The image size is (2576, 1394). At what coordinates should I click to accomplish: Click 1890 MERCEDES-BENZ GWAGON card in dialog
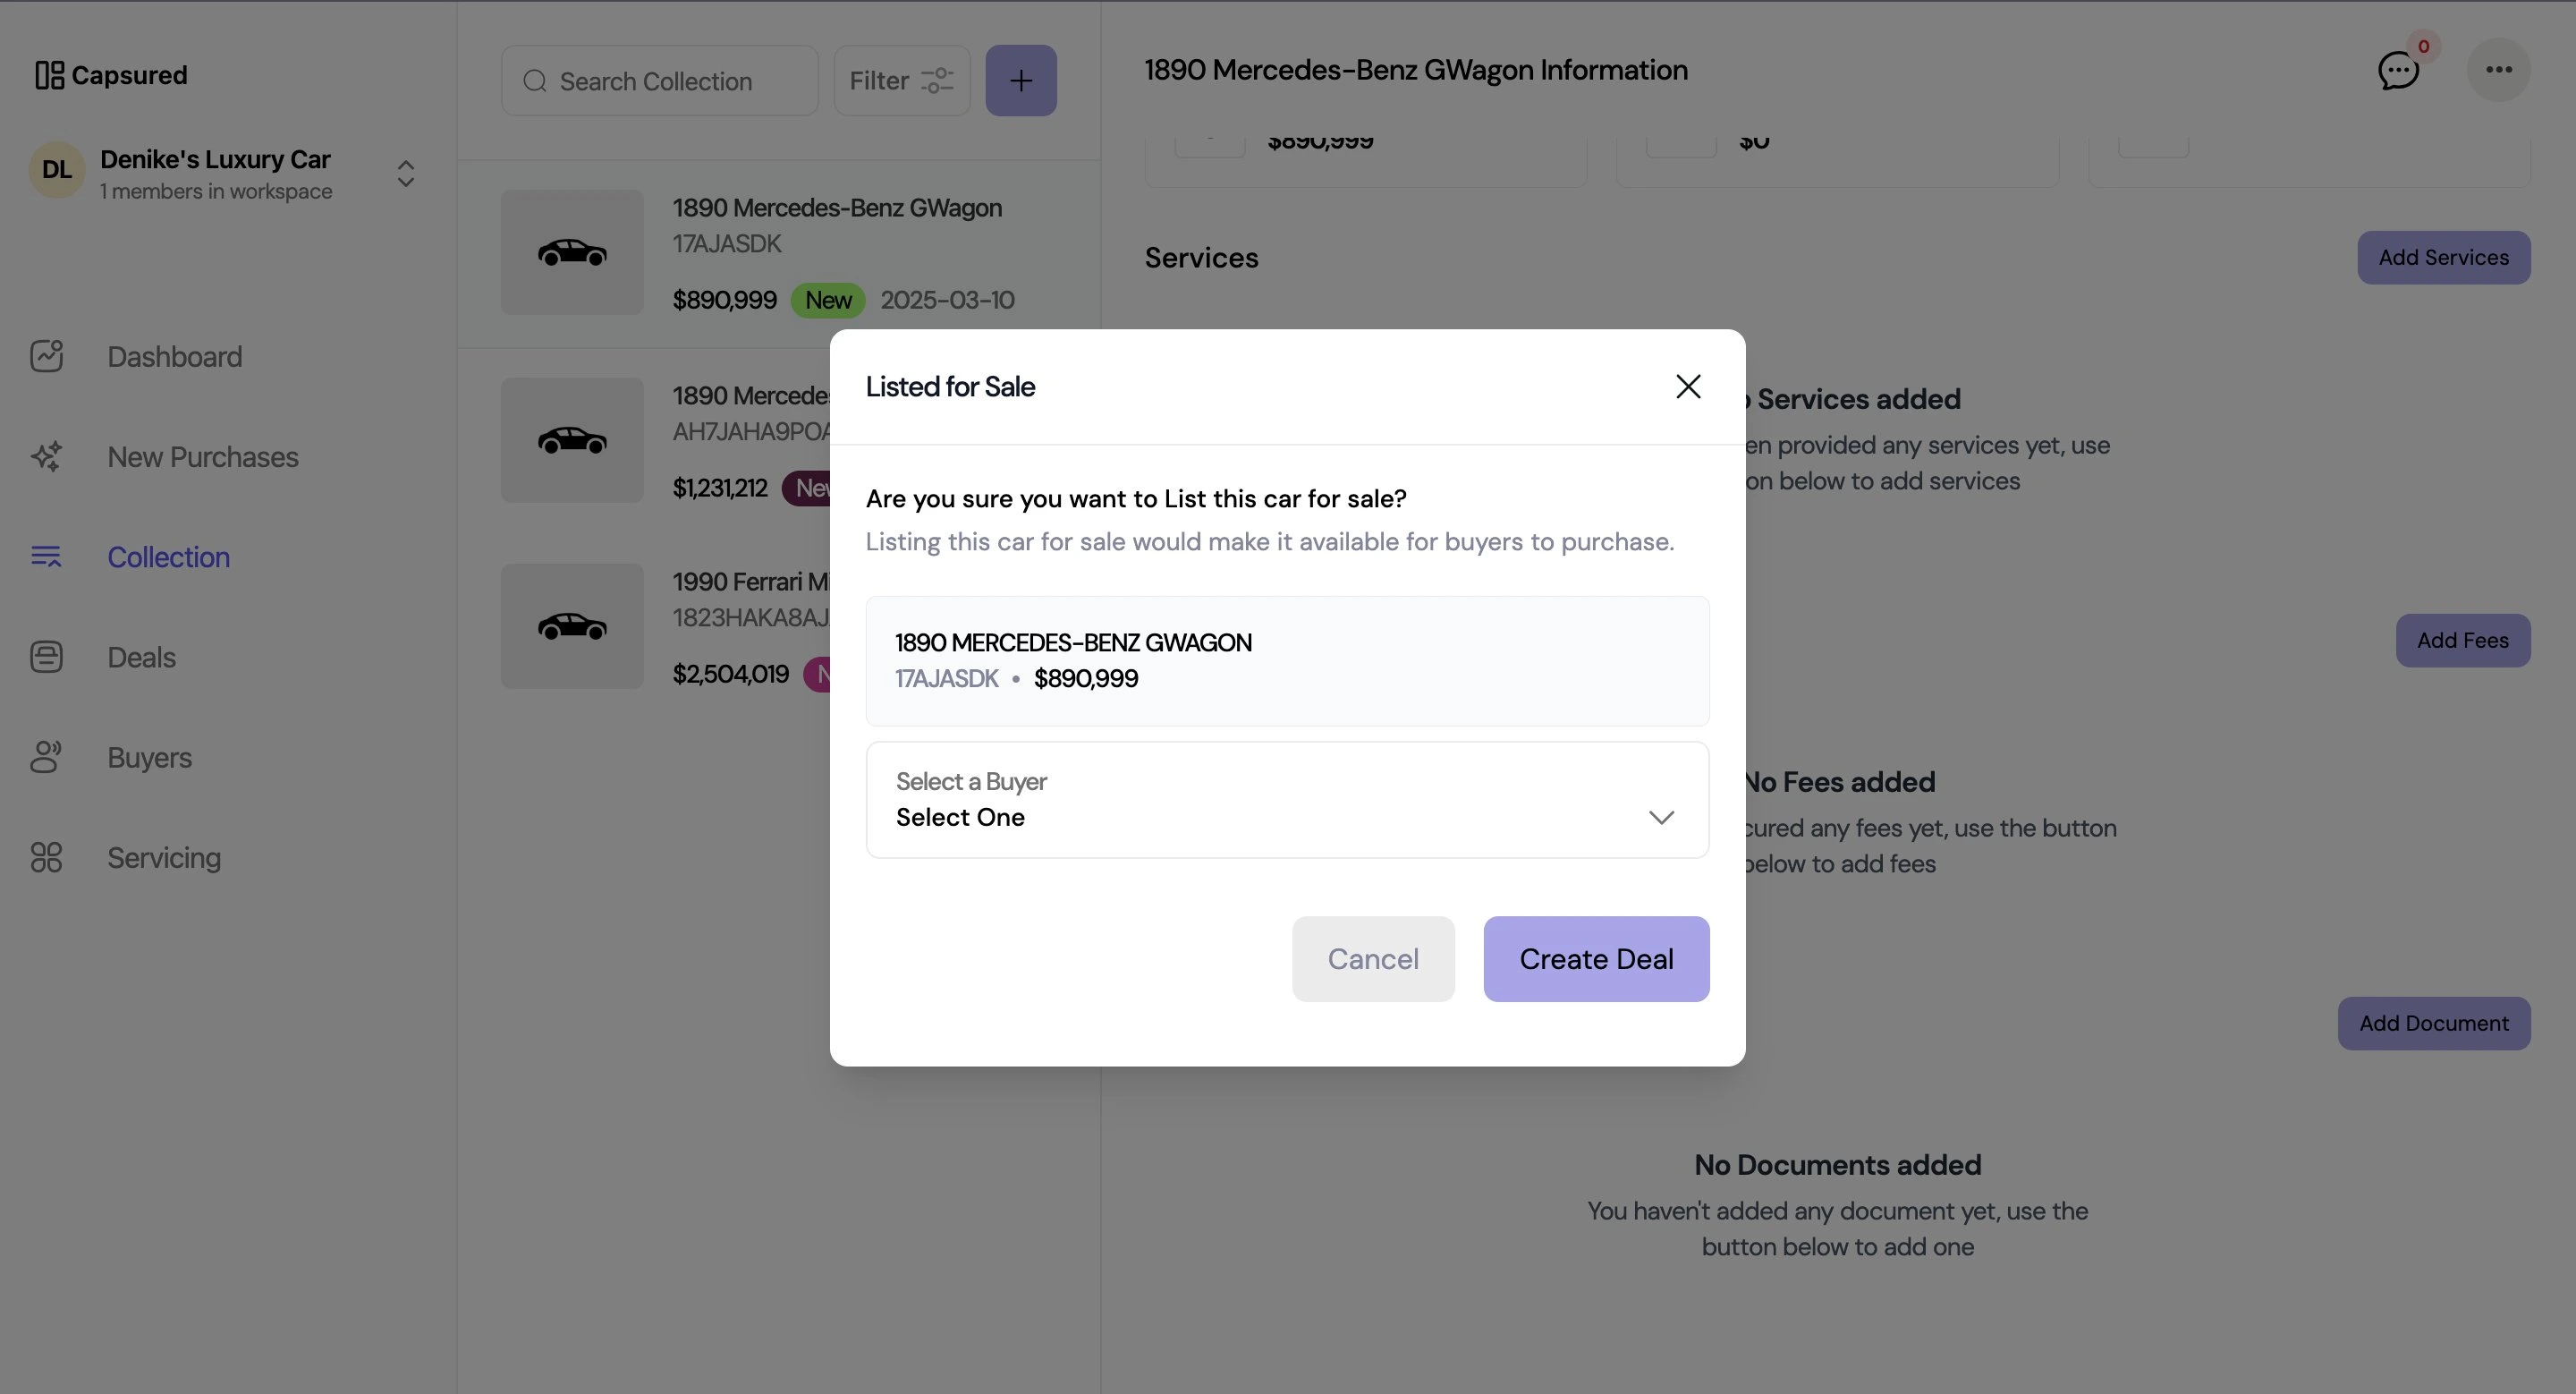[x=1287, y=661]
